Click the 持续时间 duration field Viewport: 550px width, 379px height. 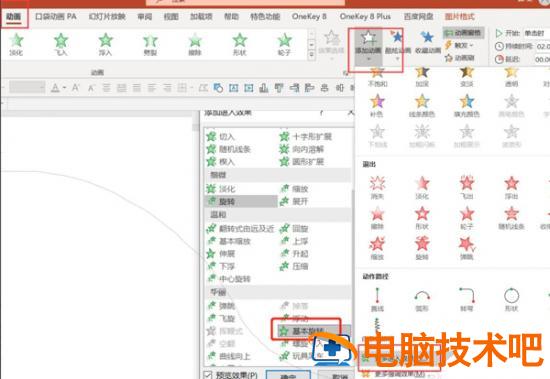[x=543, y=46]
